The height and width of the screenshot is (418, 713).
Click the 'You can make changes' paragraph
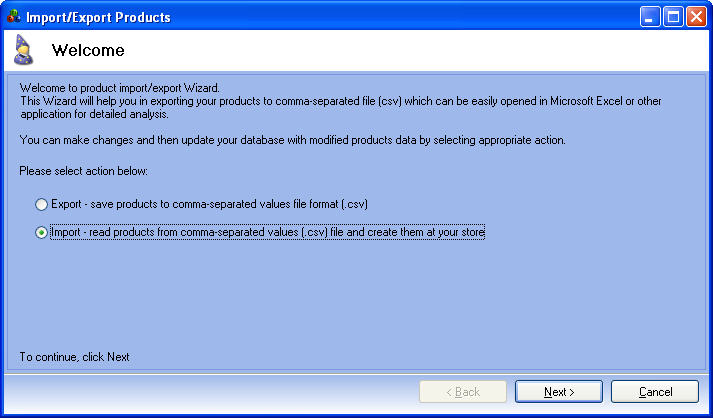[293, 140]
